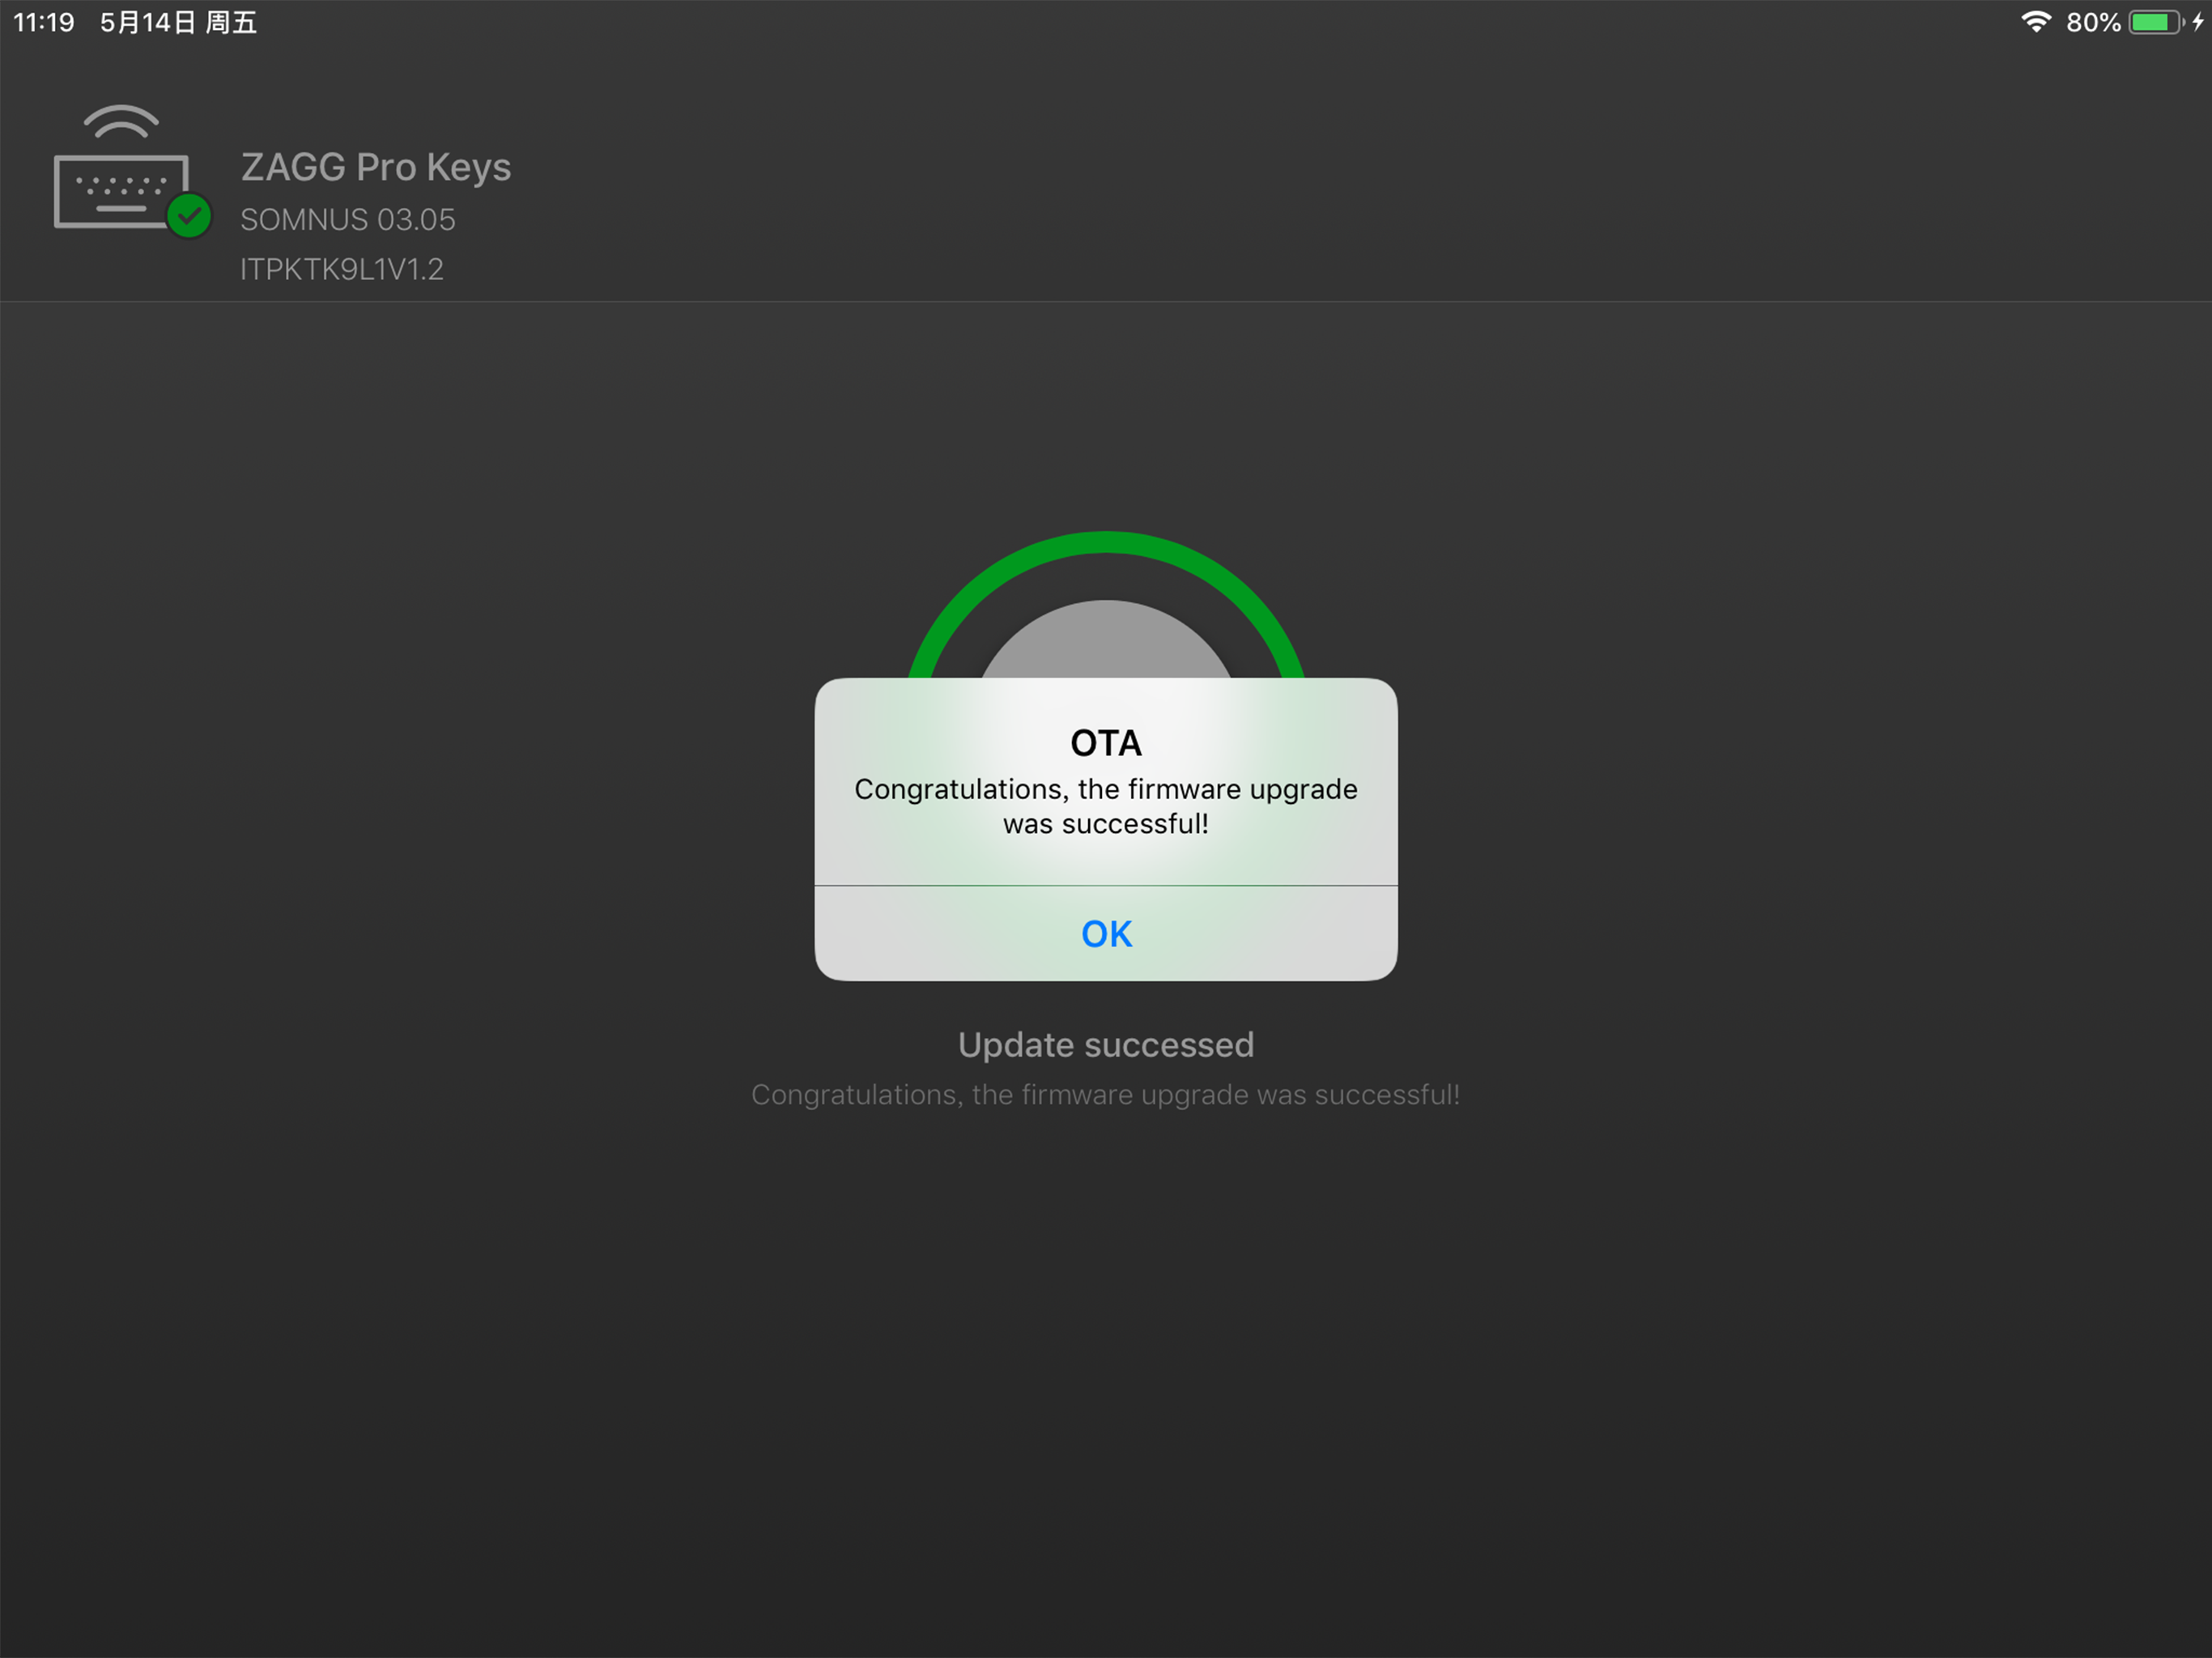Click the ITPKTK9L1V1.2 serial number text
Viewport: 2212px width, 1658px height.
(x=341, y=269)
